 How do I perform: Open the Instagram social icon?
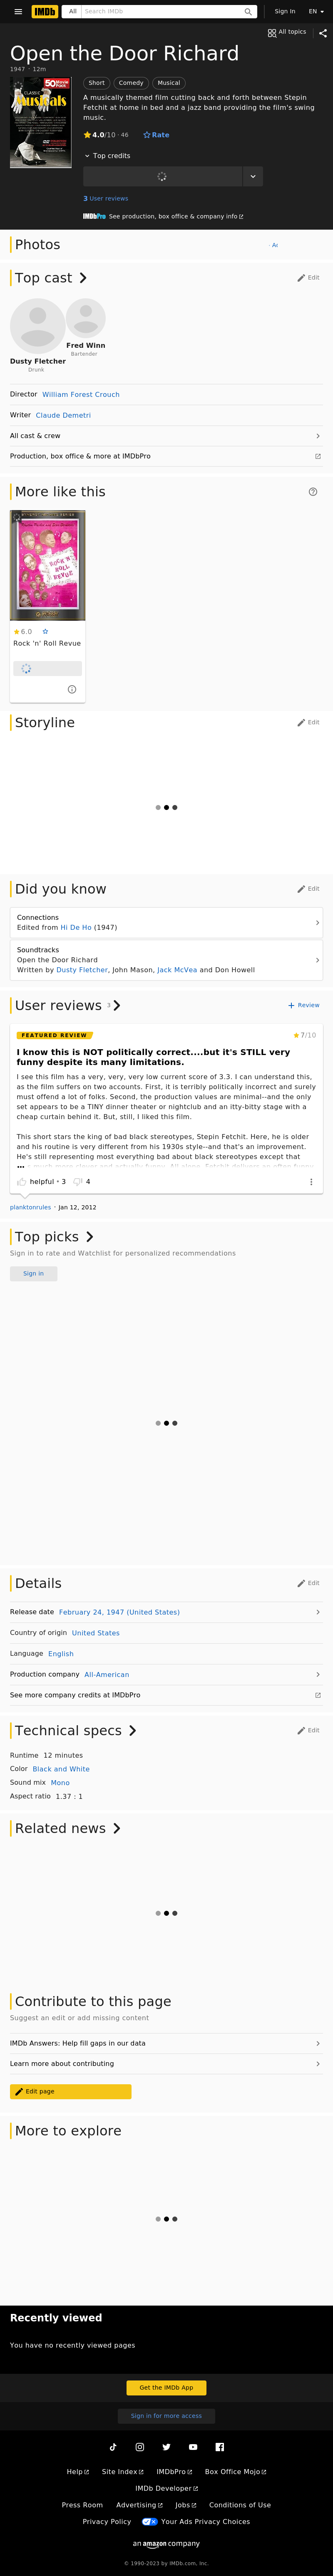click(x=140, y=2447)
